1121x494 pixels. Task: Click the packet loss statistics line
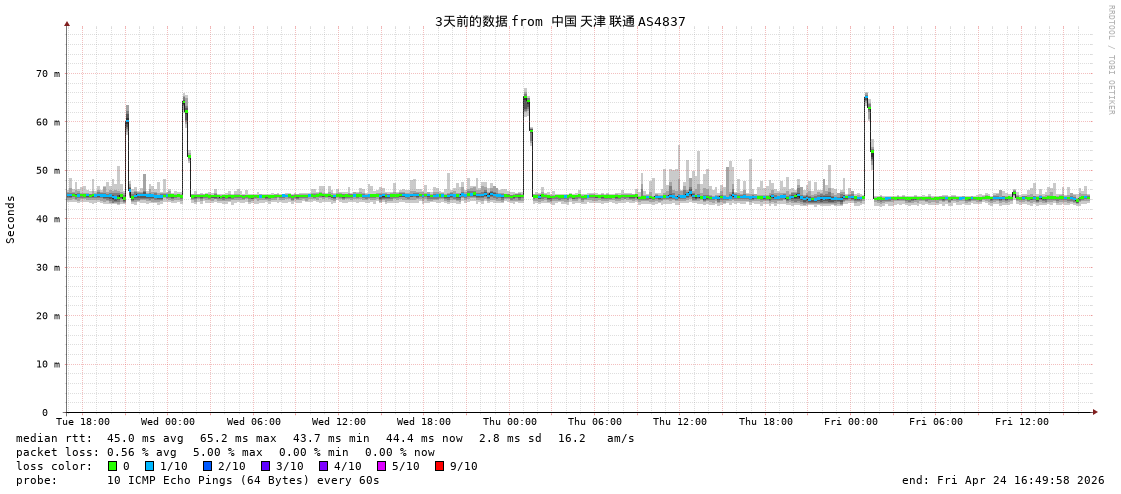pyautogui.click(x=225, y=452)
